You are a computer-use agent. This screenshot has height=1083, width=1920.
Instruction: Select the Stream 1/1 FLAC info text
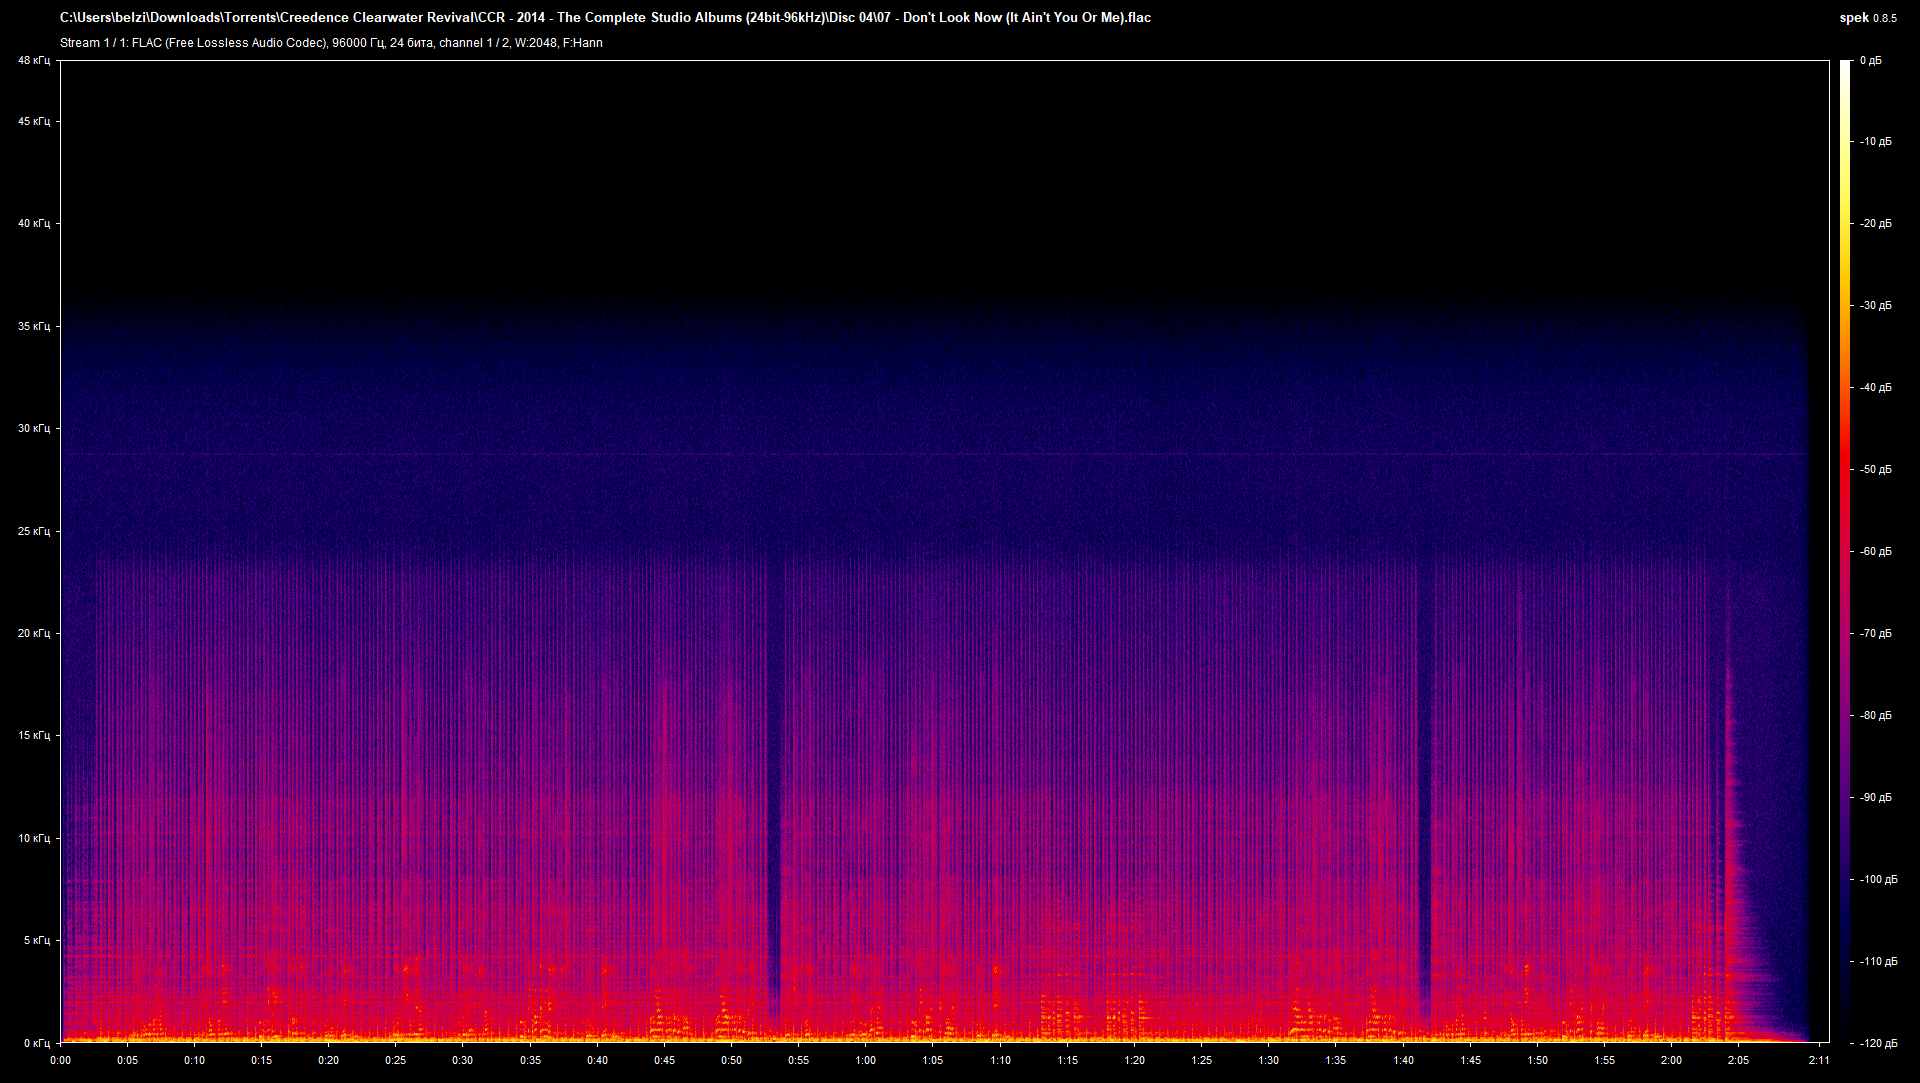click(x=330, y=43)
